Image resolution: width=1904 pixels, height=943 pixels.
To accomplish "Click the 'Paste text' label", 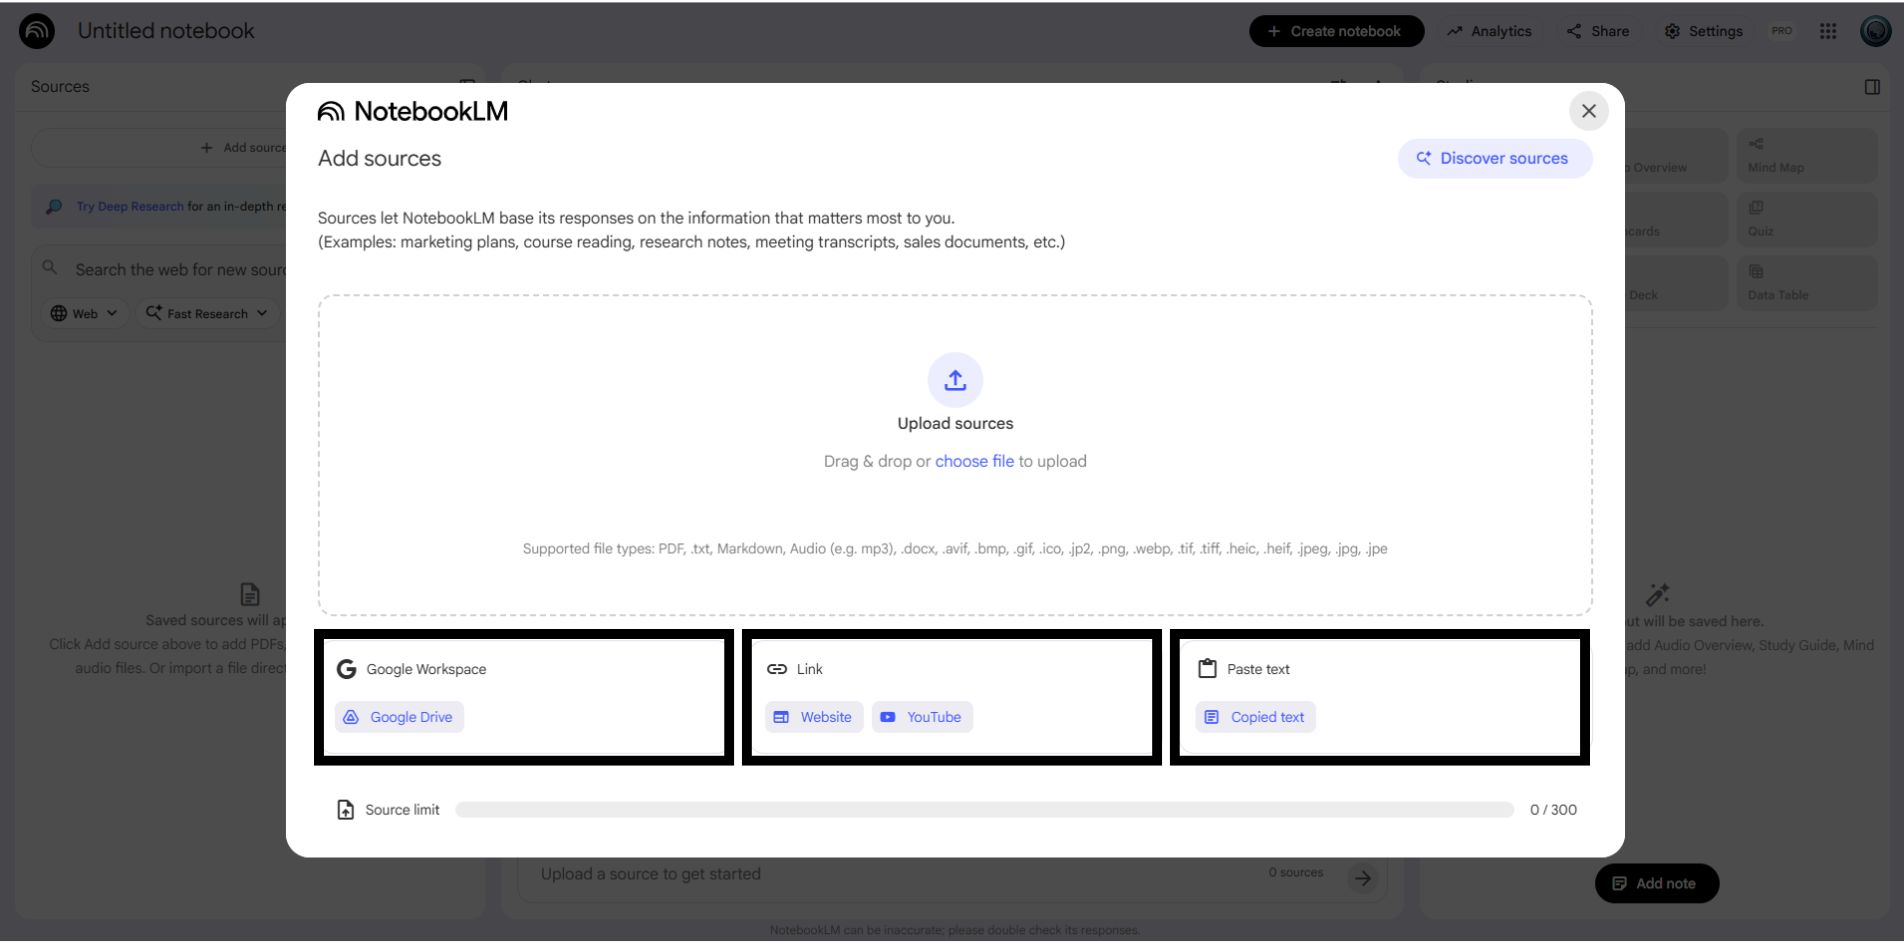I will coord(1258,669).
